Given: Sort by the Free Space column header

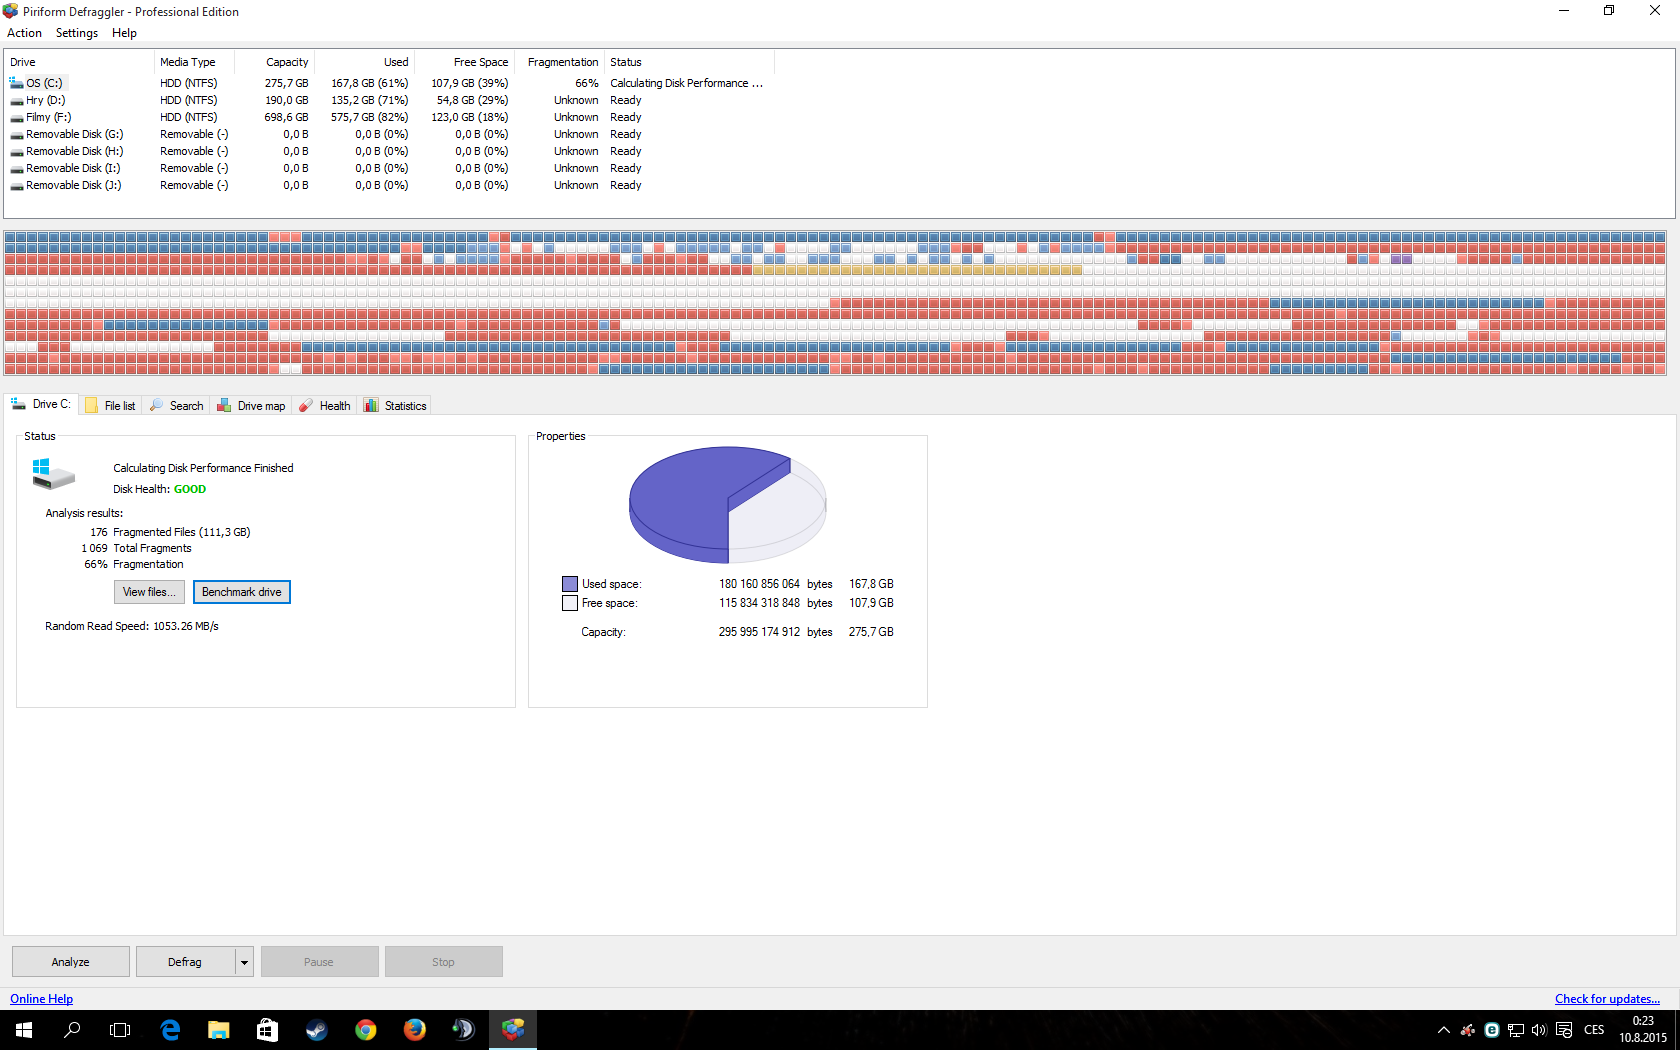Looking at the screenshot, I should pos(465,62).
